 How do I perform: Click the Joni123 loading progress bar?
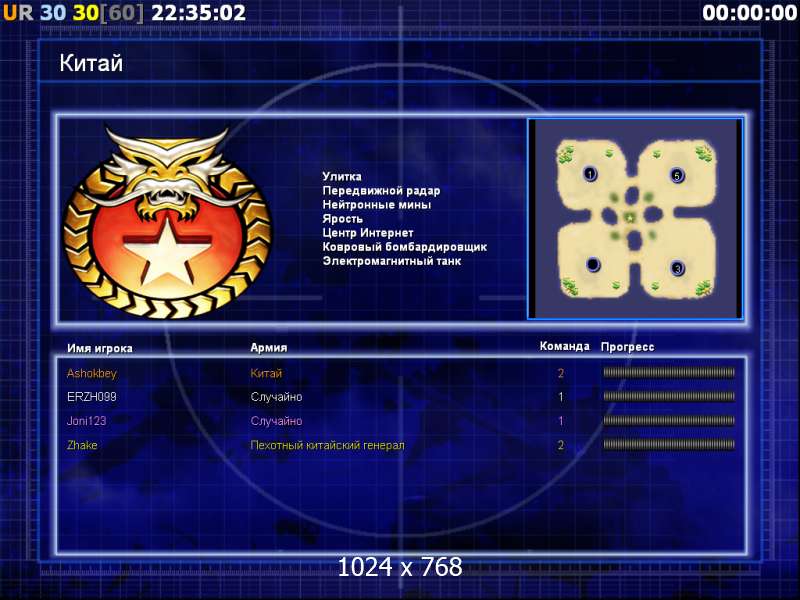(669, 420)
